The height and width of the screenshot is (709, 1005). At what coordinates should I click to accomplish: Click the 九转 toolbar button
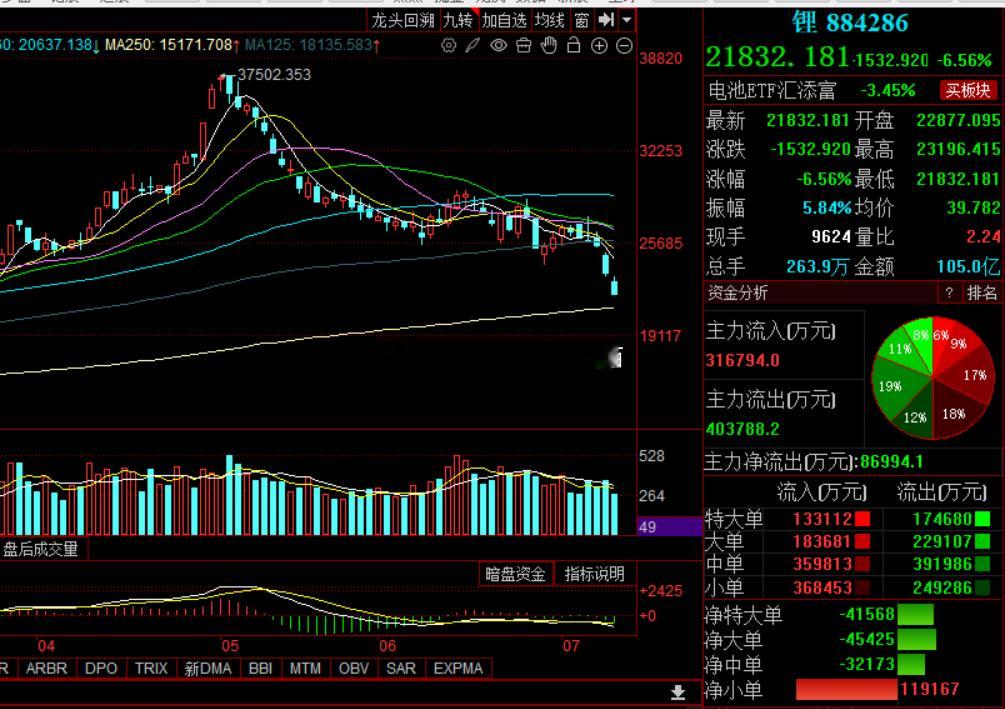458,21
